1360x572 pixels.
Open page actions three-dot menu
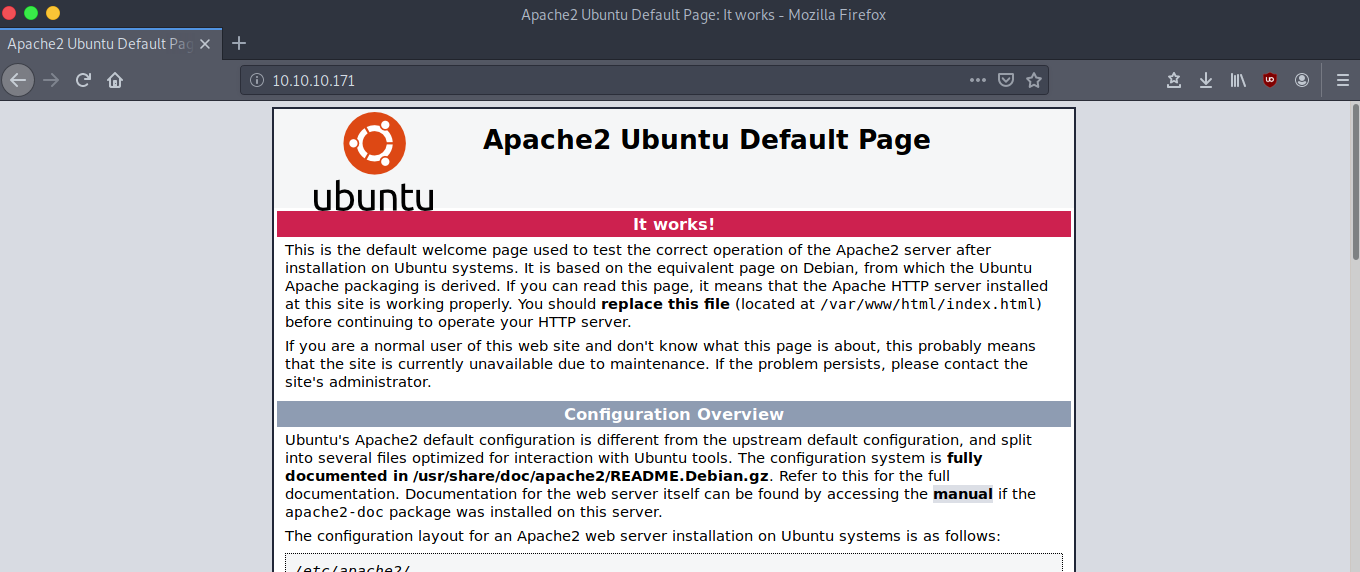pyautogui.click(x=978, y=80)
